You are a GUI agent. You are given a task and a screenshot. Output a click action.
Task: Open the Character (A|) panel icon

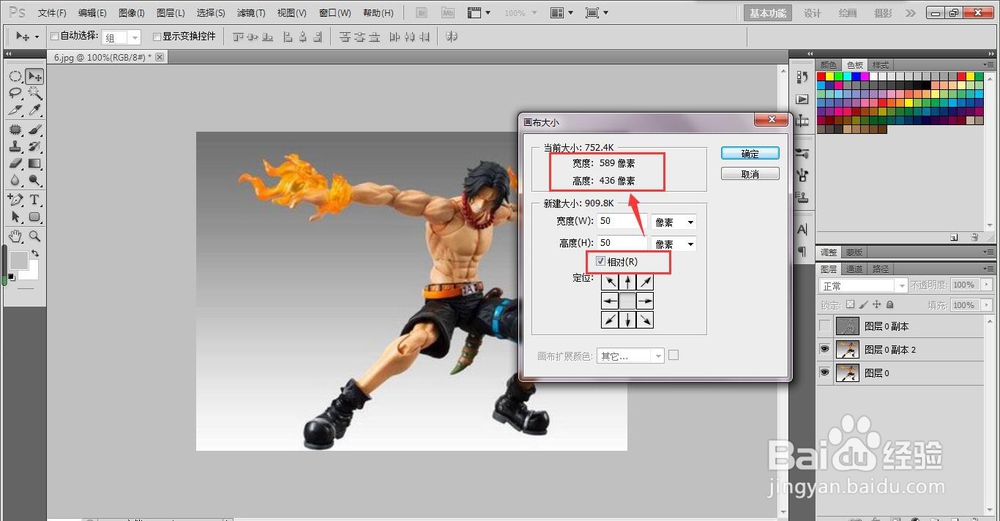tap(802, 230)
